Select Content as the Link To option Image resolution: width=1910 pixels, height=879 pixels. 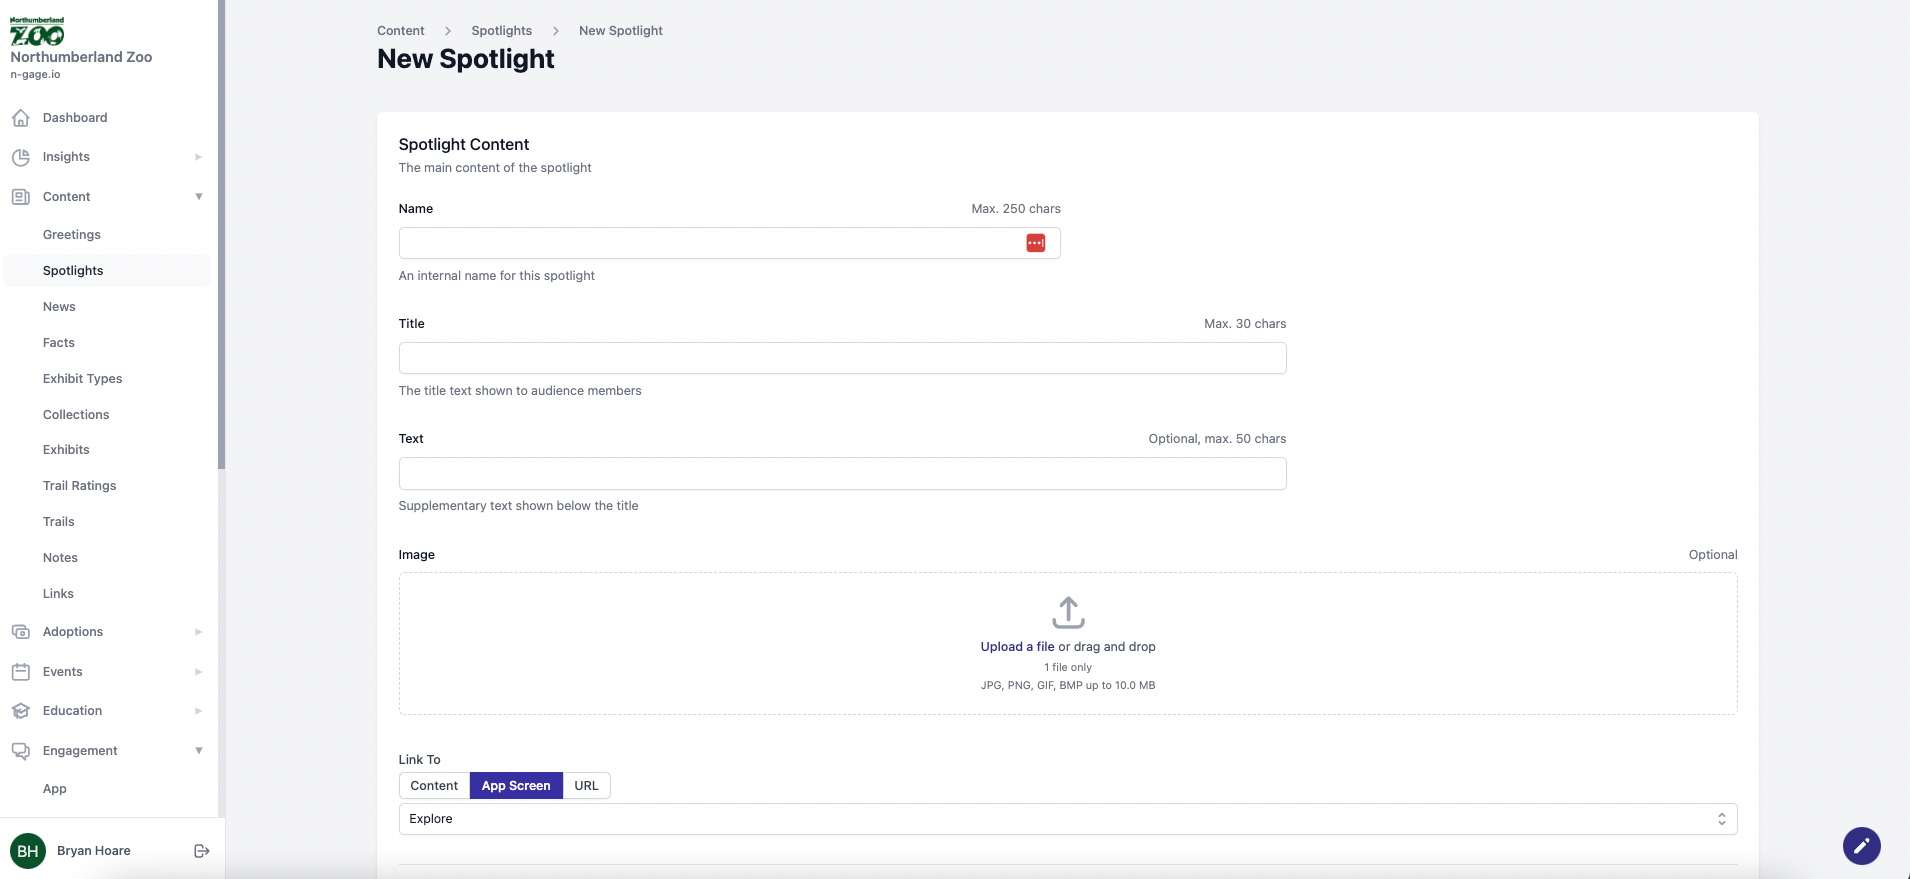pos(434,786)
